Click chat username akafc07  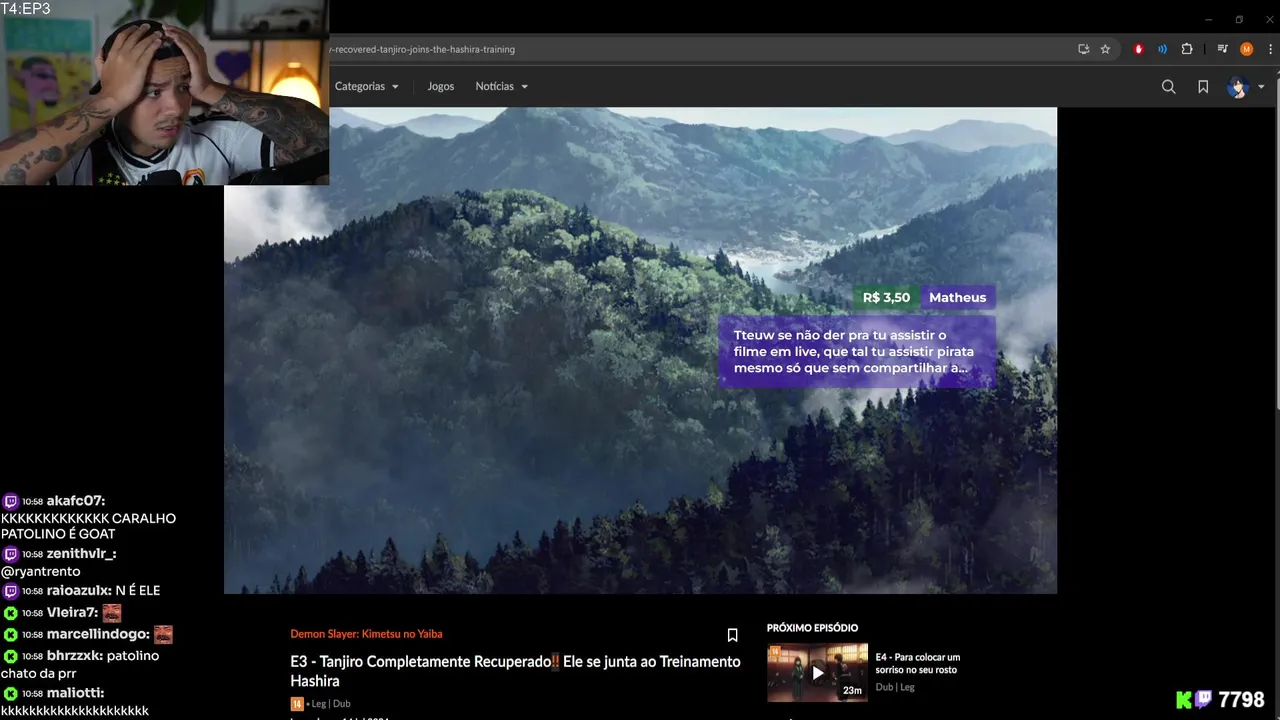point(75,501)
